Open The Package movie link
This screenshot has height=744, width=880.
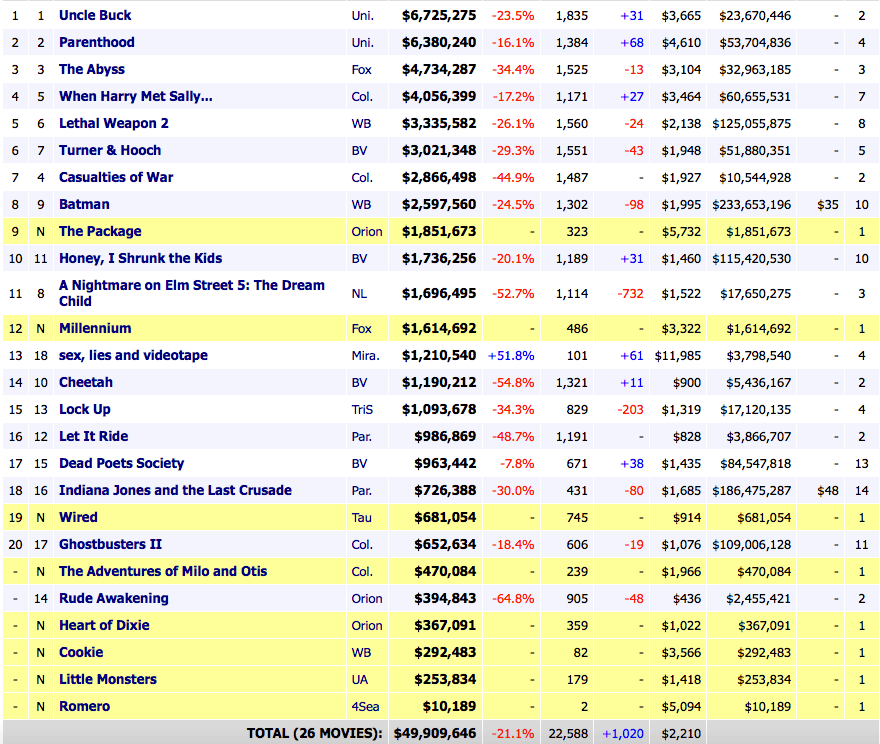[100, 231]
